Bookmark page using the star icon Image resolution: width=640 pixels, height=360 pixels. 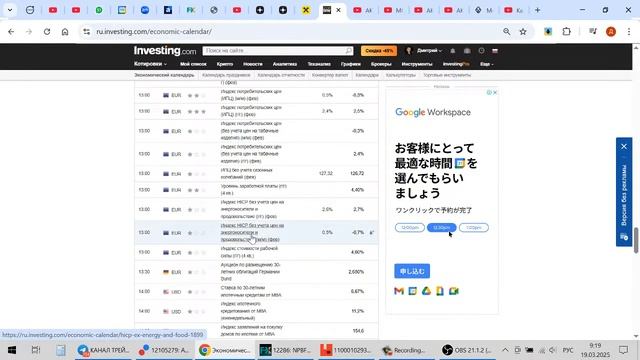pos(523,31)
